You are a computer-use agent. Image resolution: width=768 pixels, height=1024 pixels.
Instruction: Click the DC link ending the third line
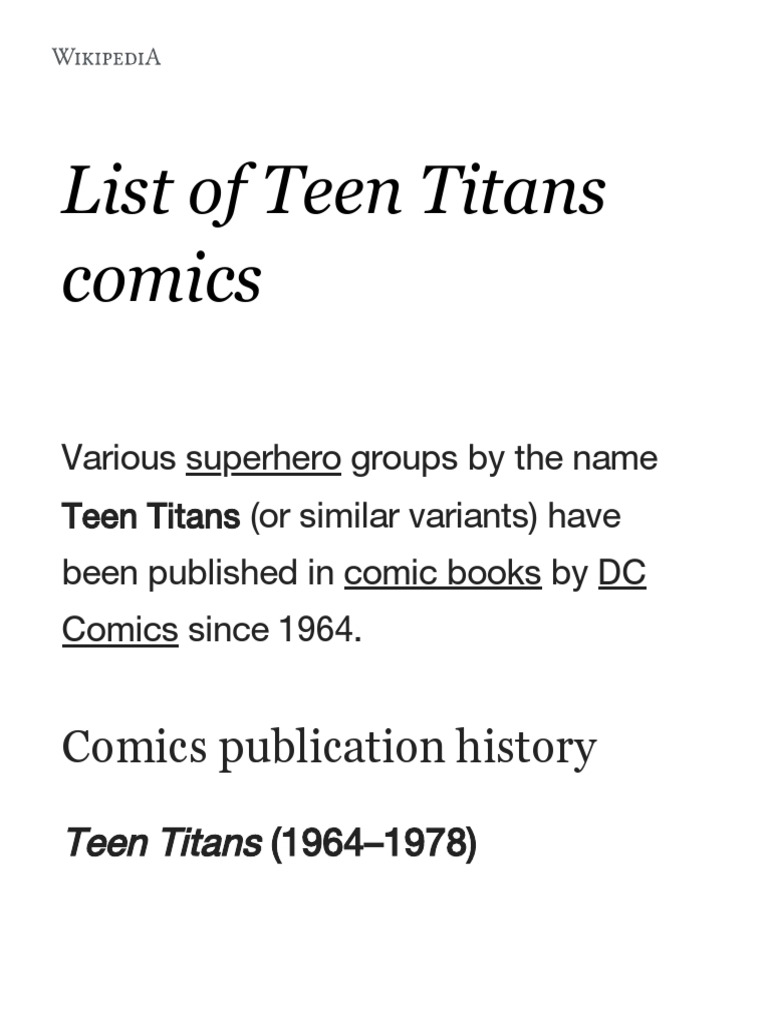point(621,574)
